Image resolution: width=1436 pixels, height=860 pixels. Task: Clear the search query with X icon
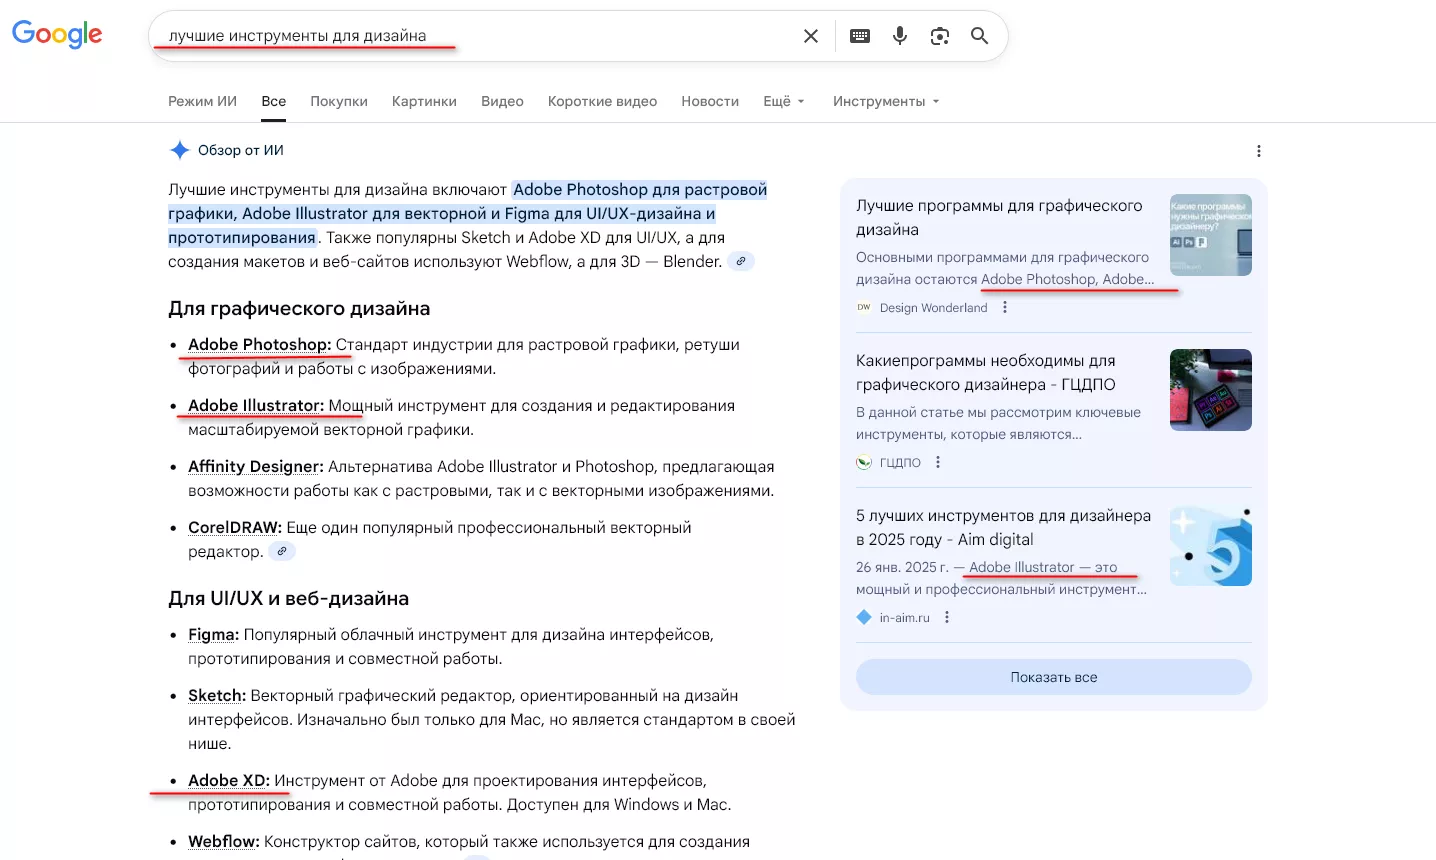point(811,36)
